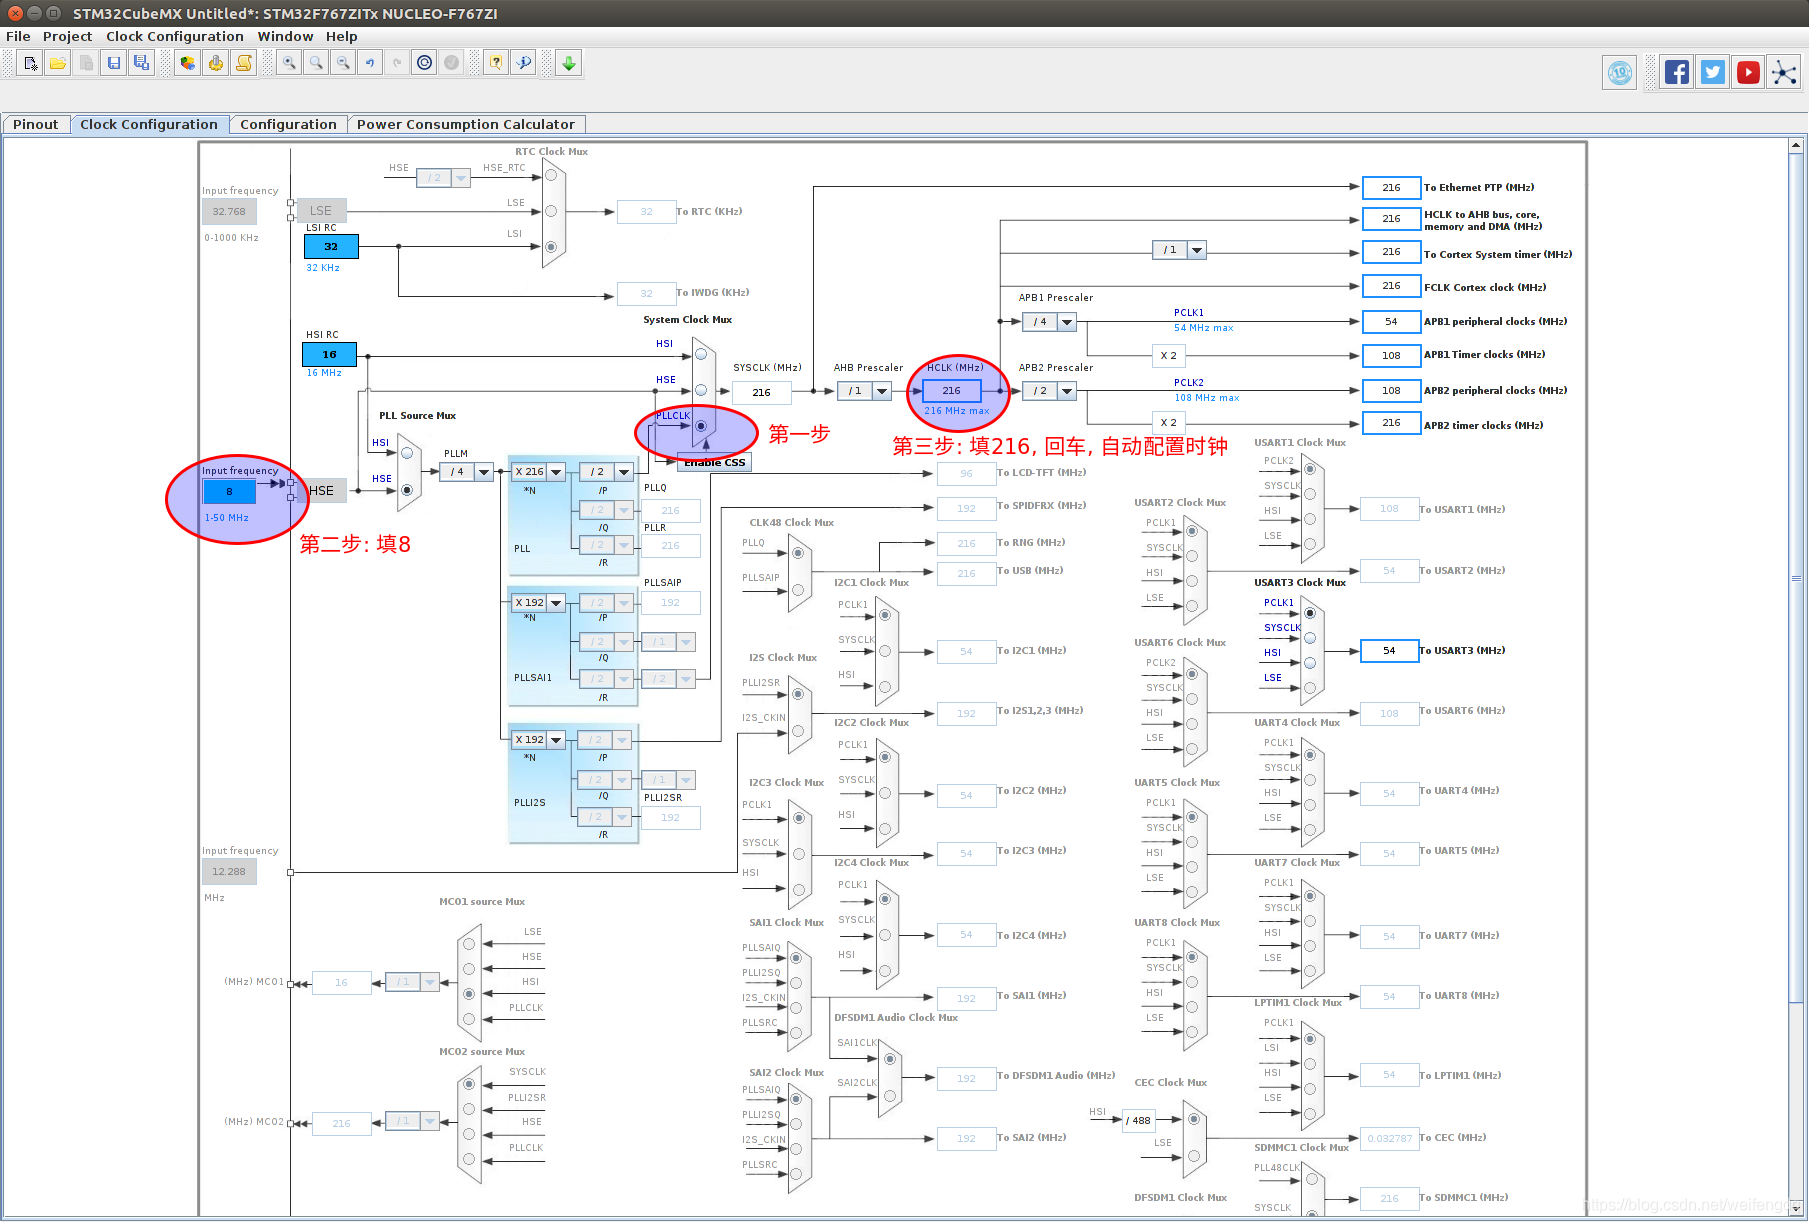Click the HSE input frequency field

point(230,492)
